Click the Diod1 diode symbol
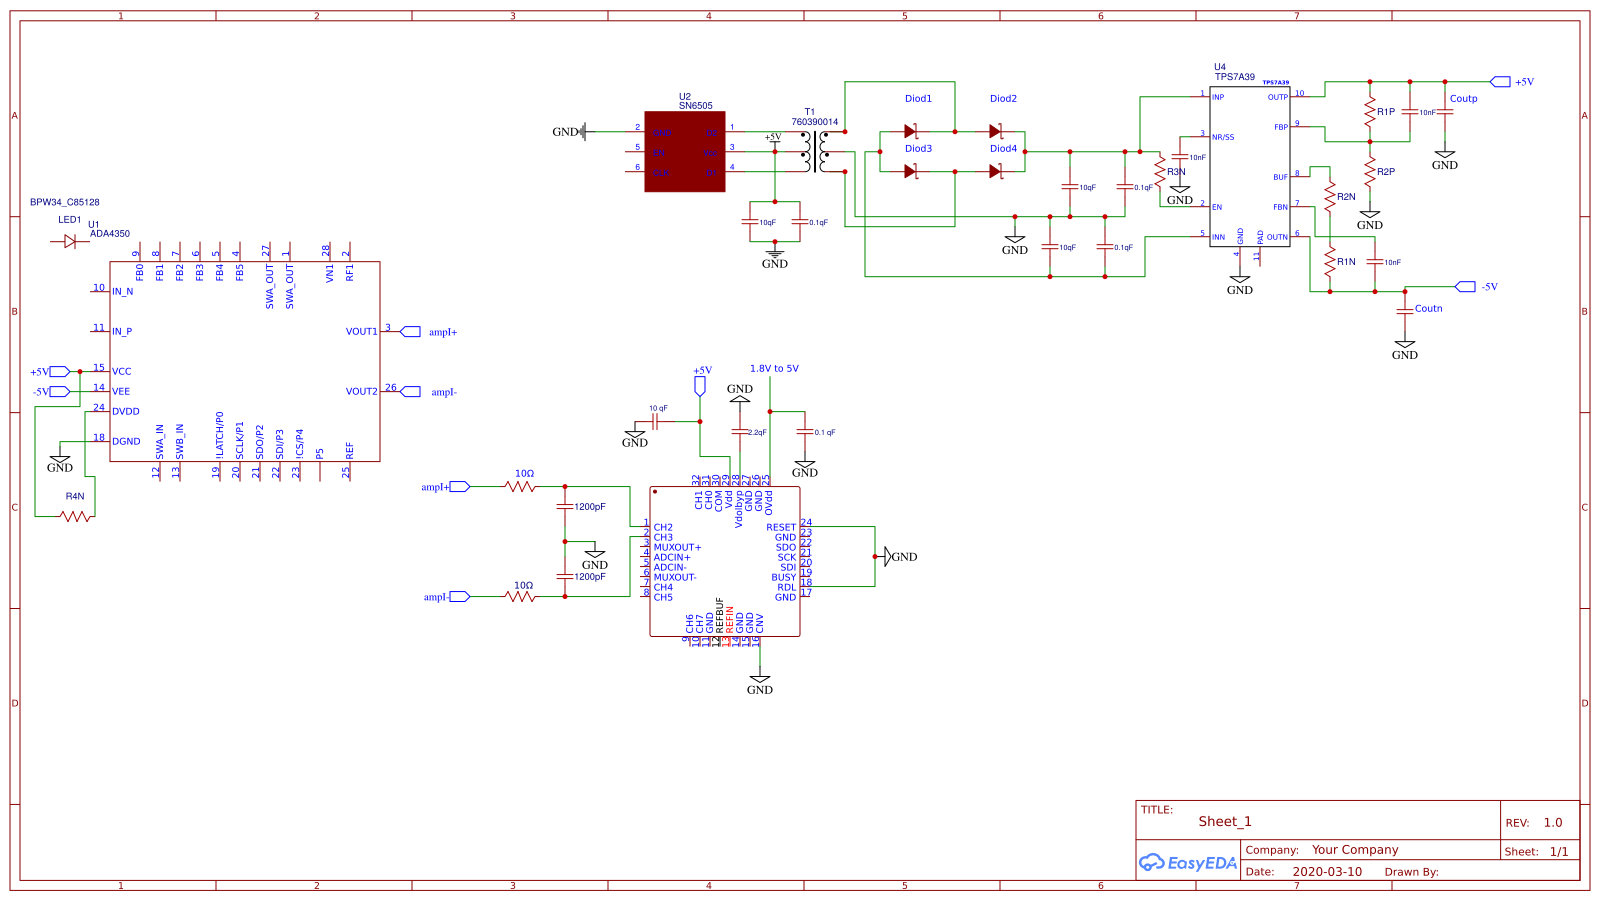 [908, 130]
